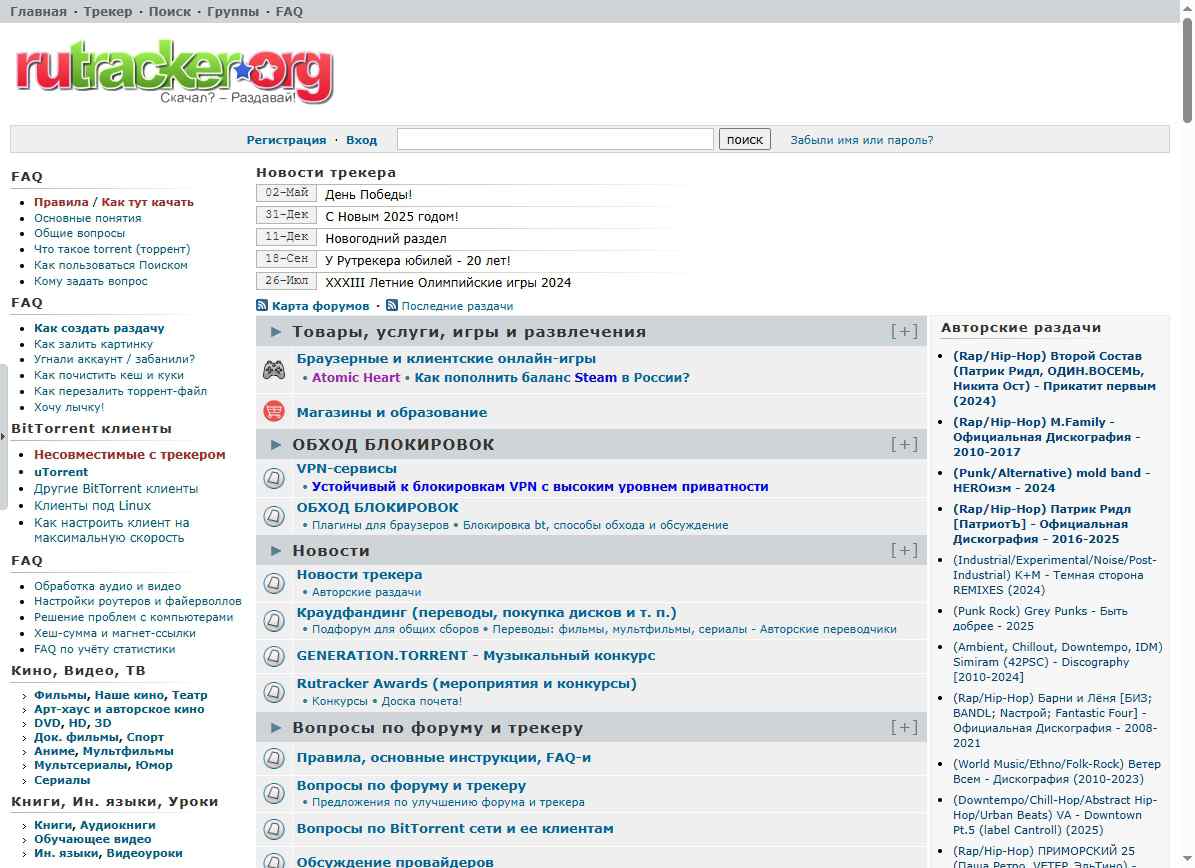Image resolution: width=1195 pixels, height=868 pixels.
Task: Click the forum icon next to VPN-сервисы
Action: pos(273,478)
